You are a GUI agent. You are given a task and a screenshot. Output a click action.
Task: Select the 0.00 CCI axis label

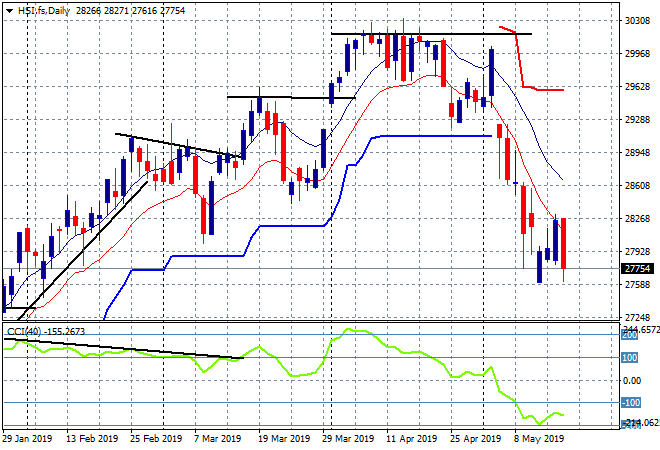pos(632,381)
